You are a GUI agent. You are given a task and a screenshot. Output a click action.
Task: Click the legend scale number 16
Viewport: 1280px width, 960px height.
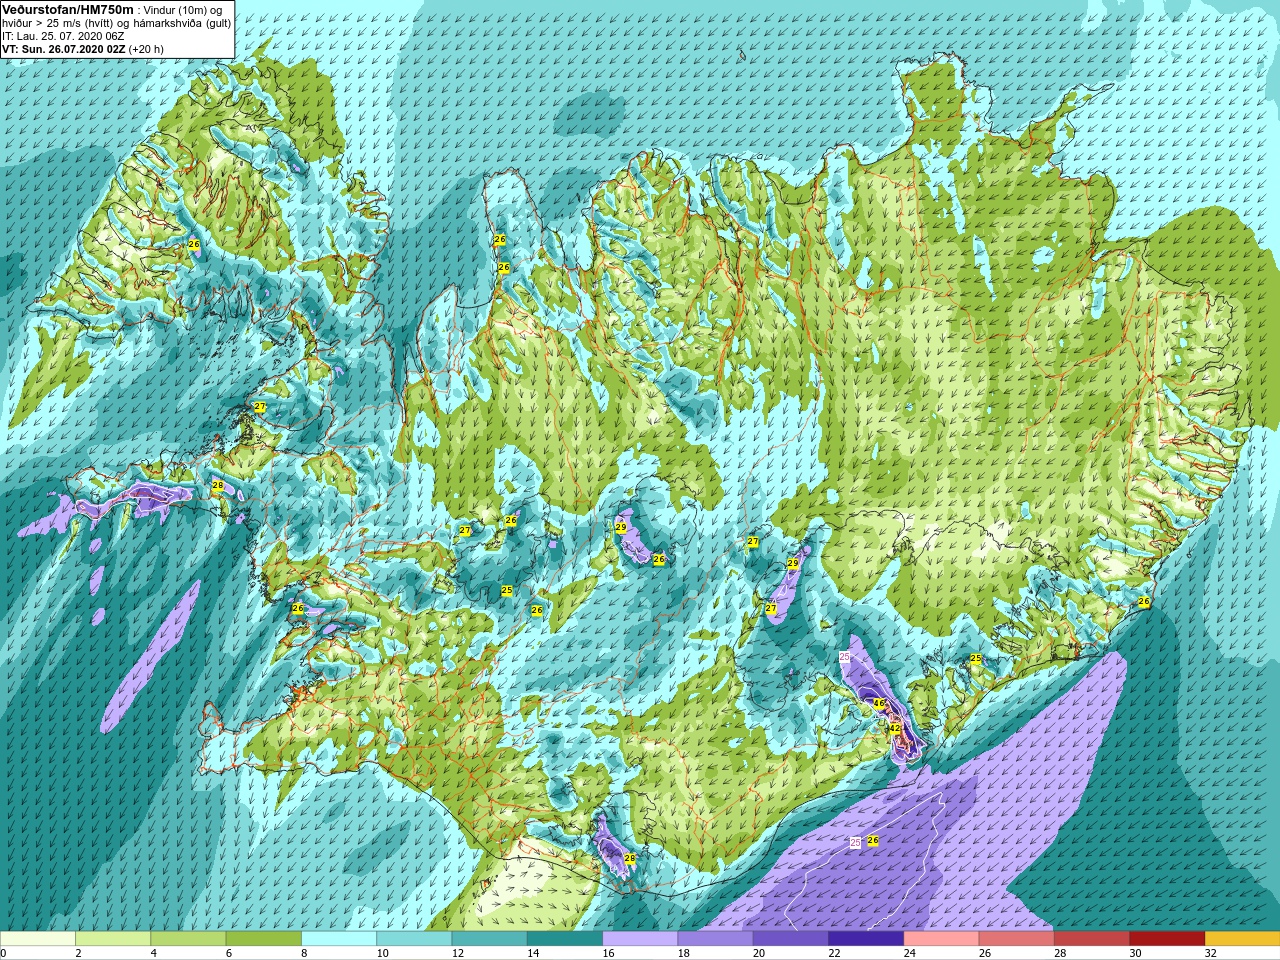tap(607, 953)
